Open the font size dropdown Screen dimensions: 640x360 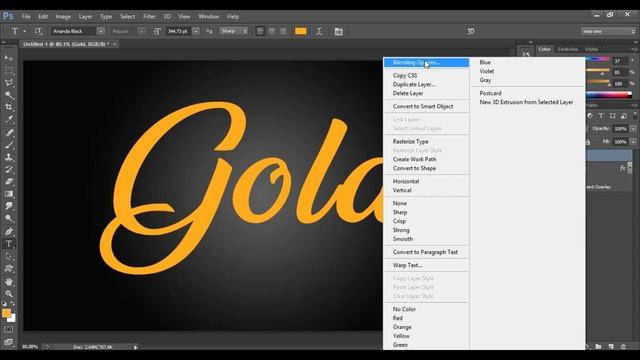coord(196,31)
